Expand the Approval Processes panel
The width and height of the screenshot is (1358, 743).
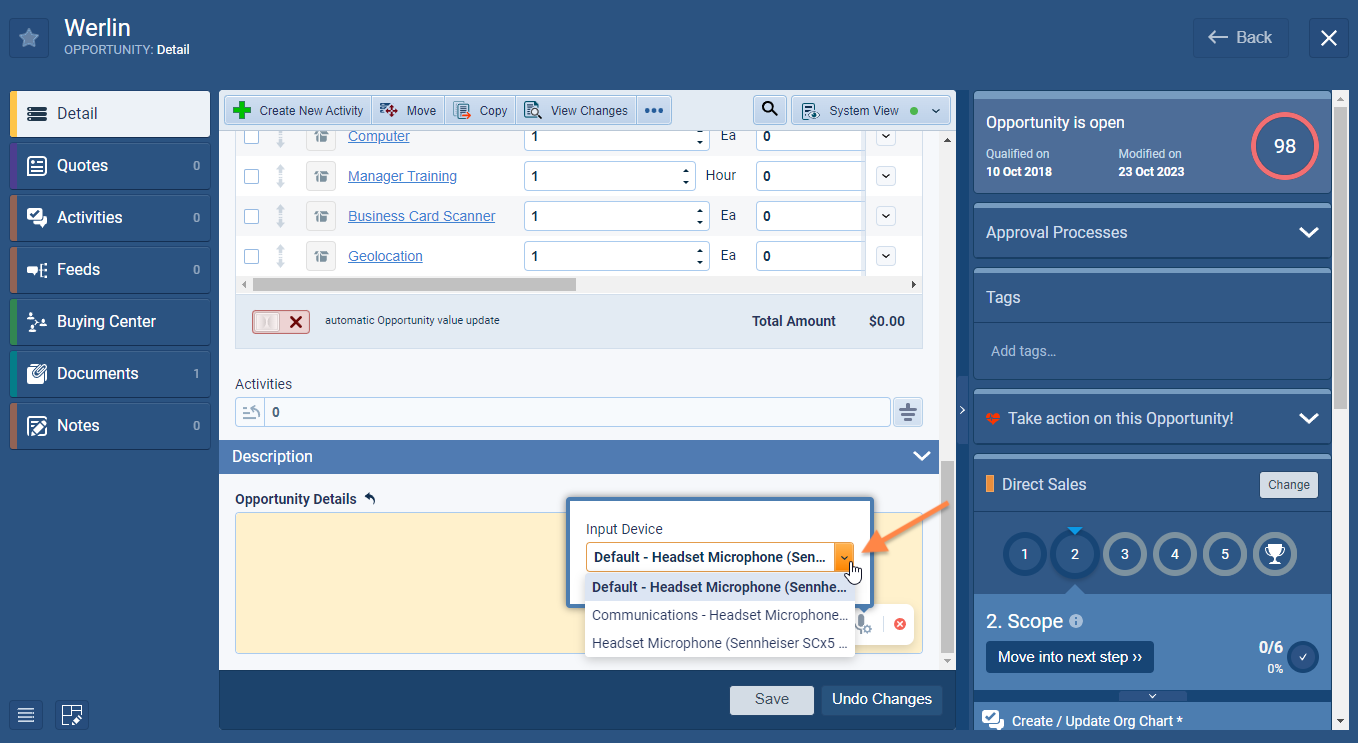1308,233
